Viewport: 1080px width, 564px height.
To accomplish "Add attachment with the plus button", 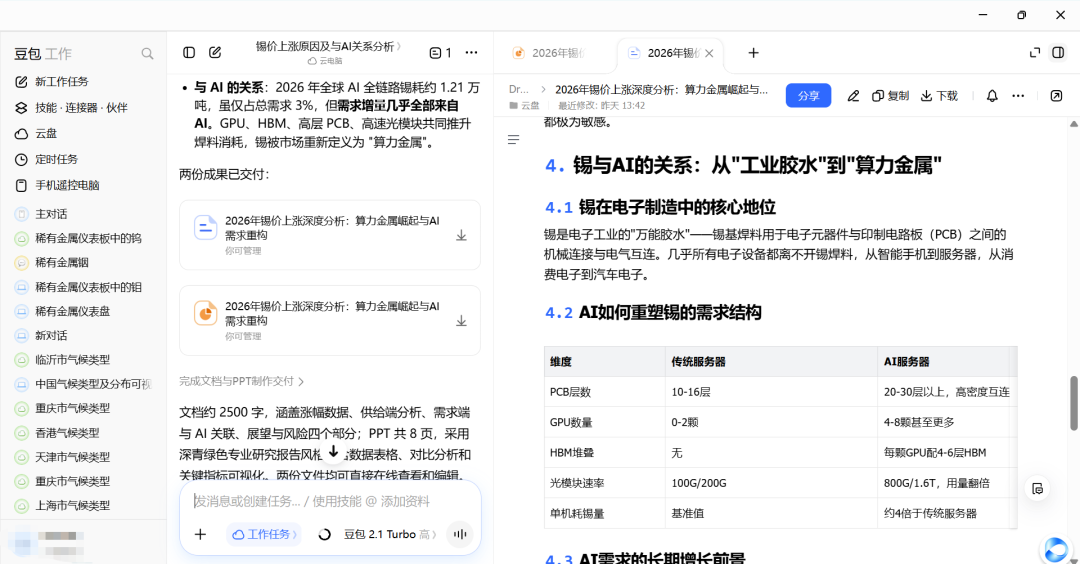I will click(200, 534).
